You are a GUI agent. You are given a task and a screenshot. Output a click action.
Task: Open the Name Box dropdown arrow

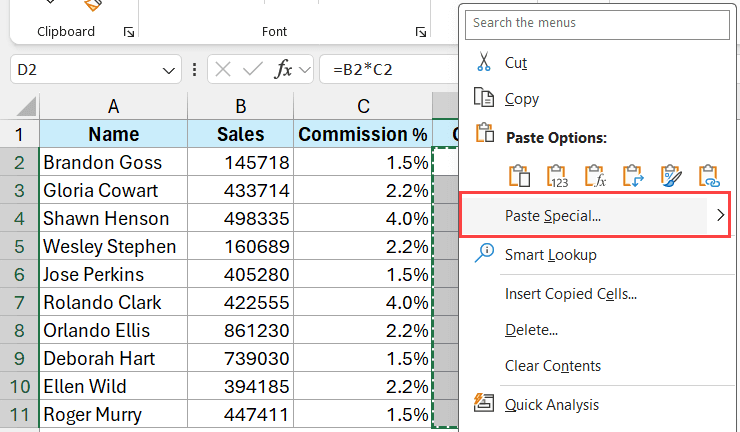tap(169, 70)
